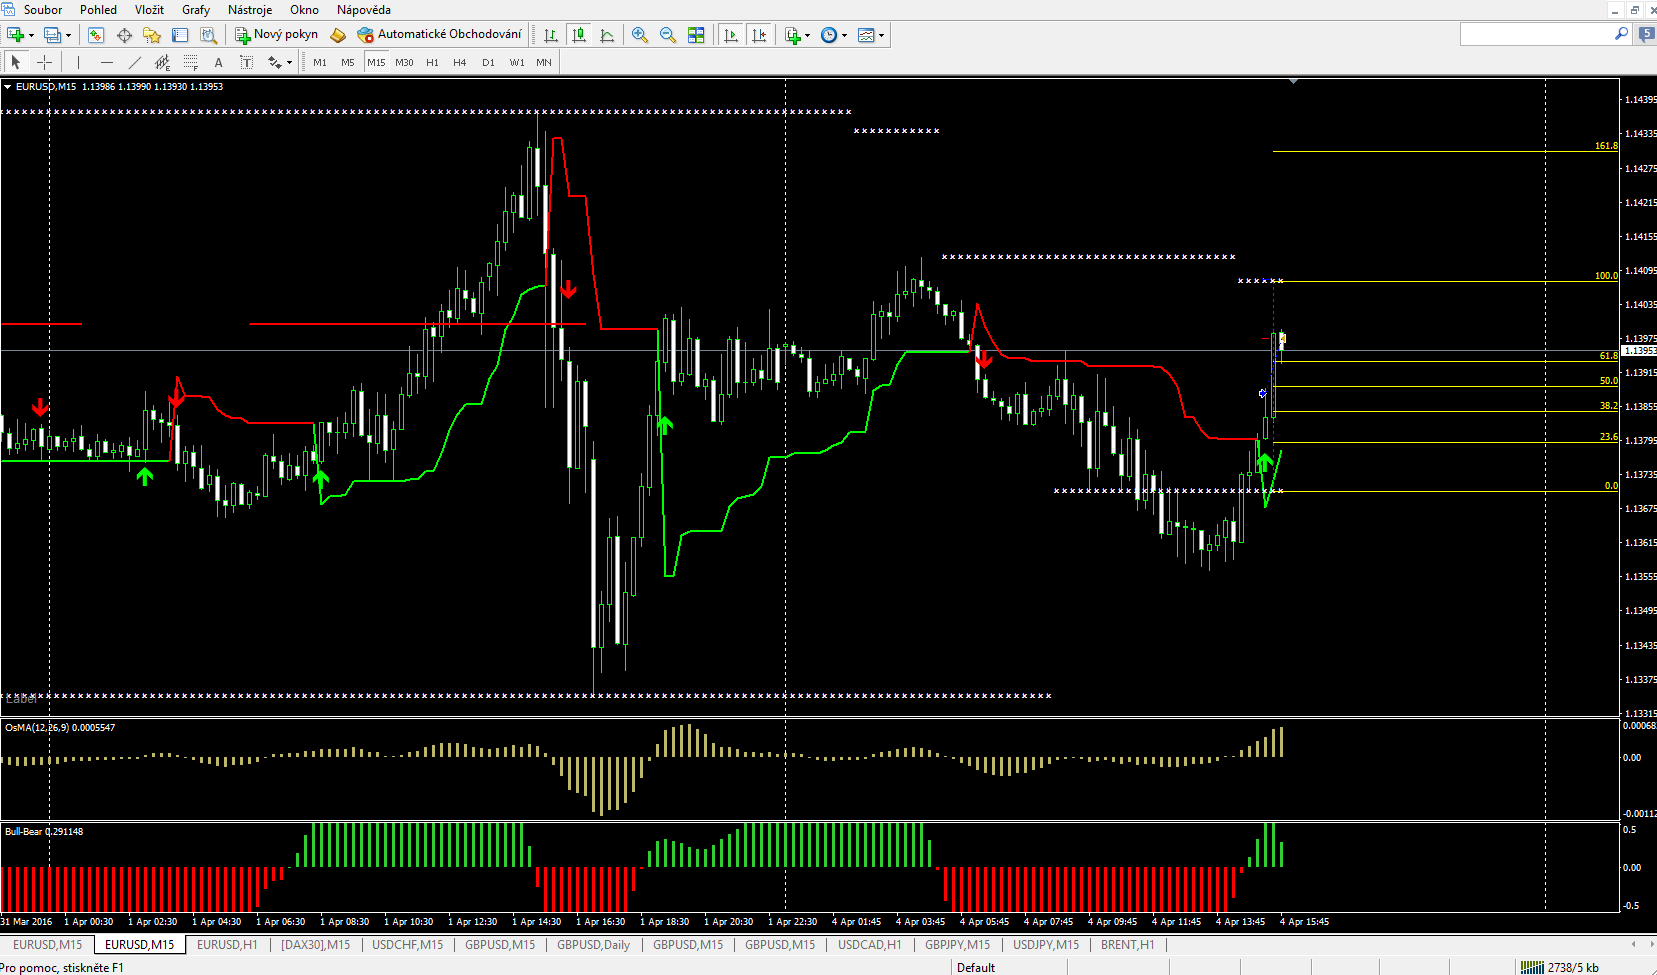
Task: Add a text label with A tool
Action: (218, 62)
